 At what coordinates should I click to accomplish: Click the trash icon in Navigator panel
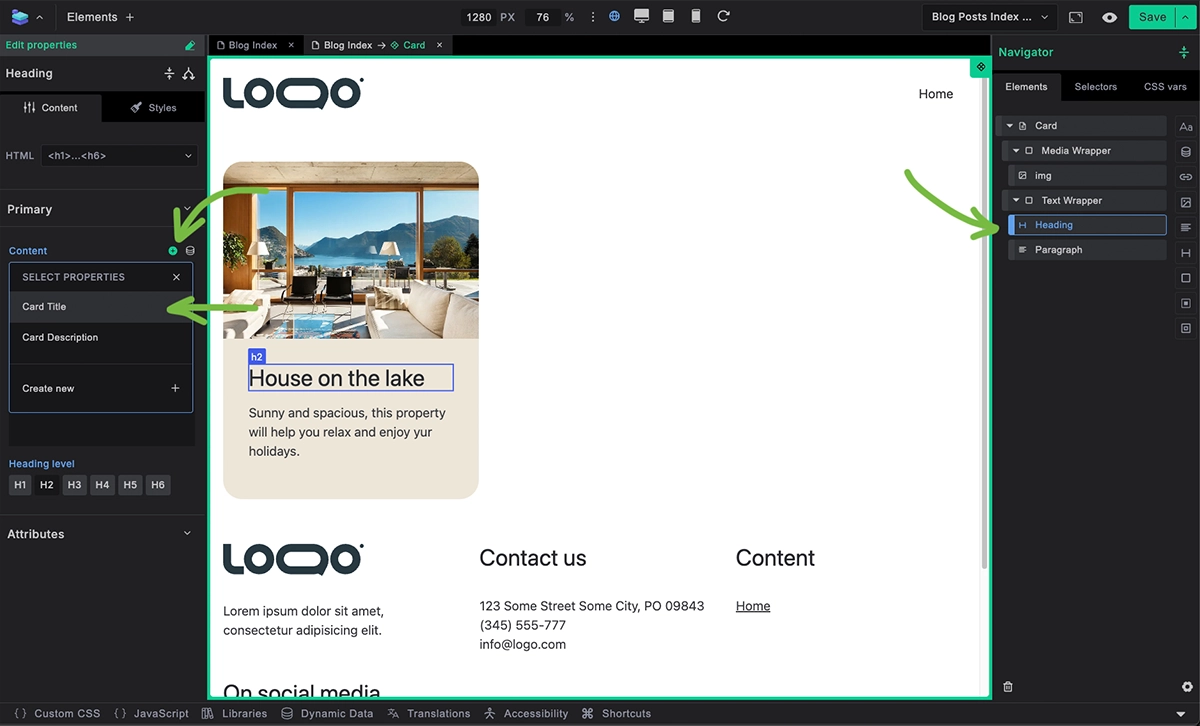tap(1008, 687)
